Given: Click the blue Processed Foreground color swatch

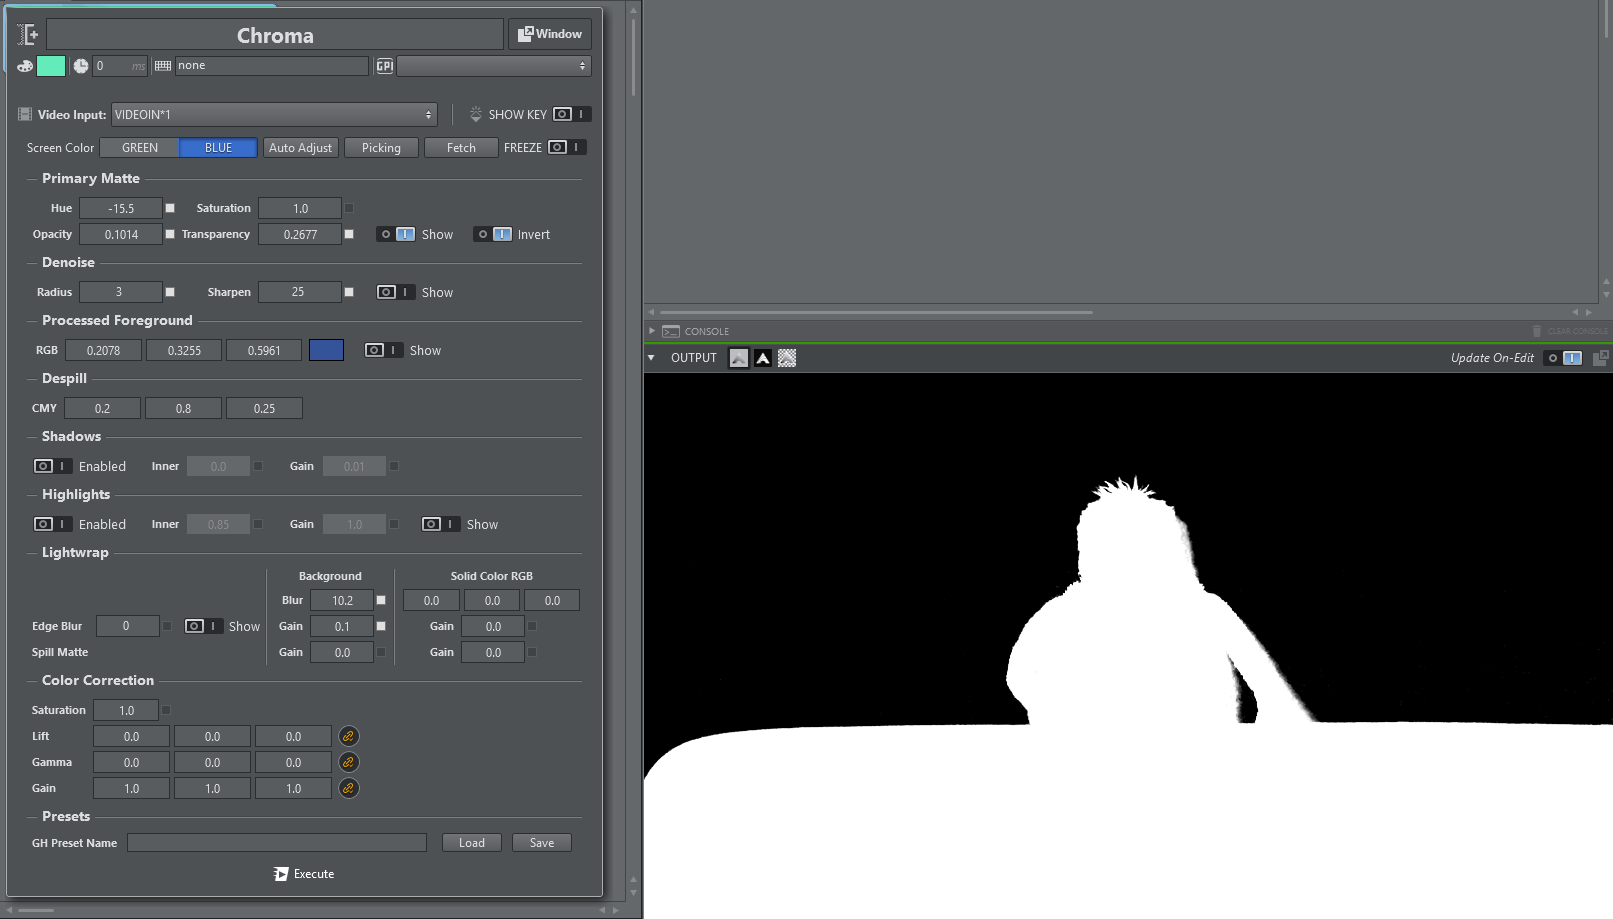Looking at the screenshot, I should click(326, 350).
